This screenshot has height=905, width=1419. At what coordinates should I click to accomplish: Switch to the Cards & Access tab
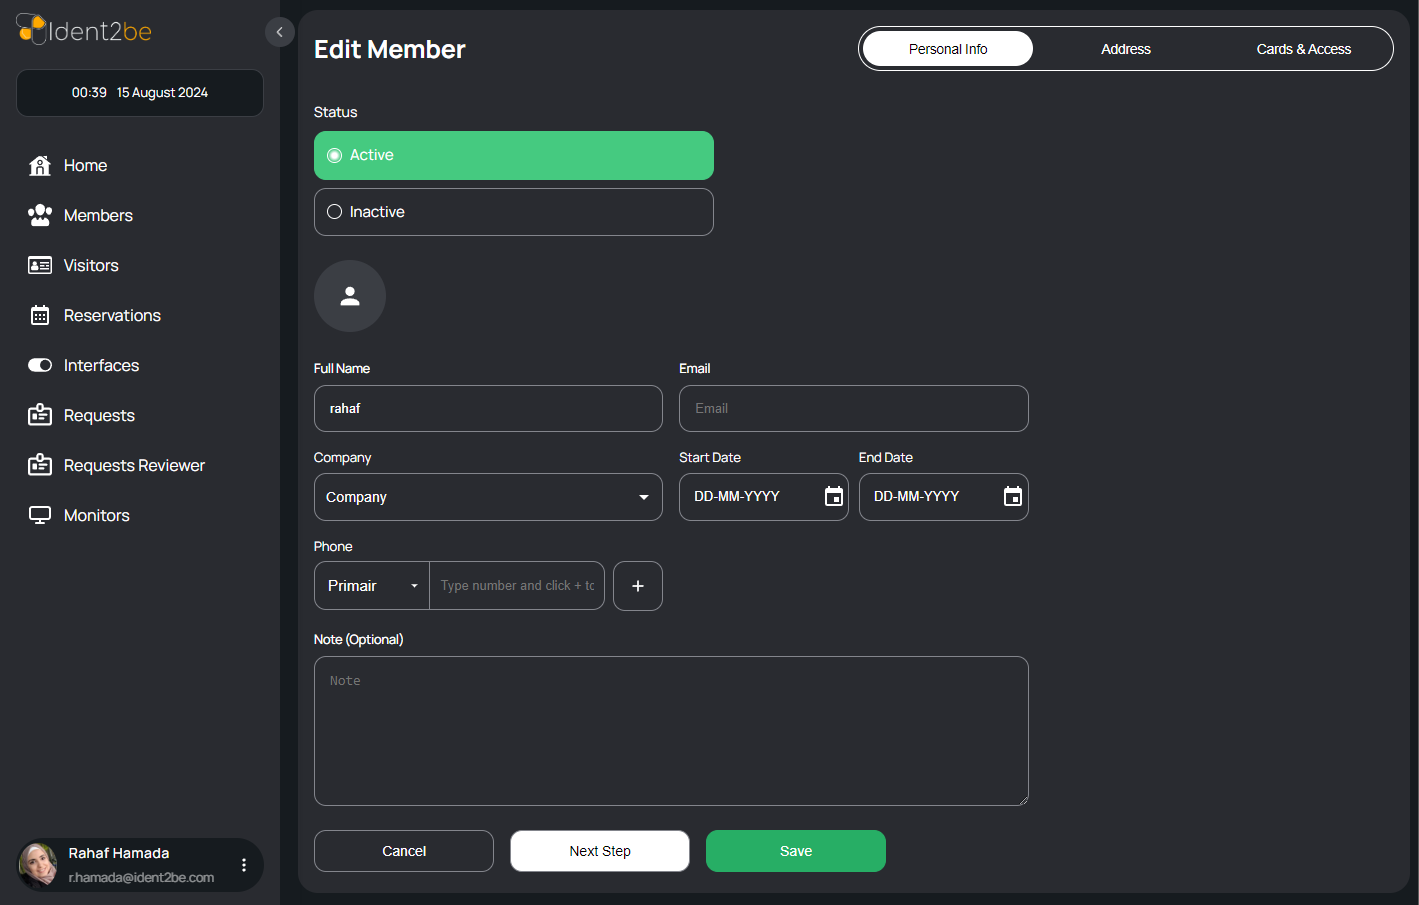(x=1303, y=49)
